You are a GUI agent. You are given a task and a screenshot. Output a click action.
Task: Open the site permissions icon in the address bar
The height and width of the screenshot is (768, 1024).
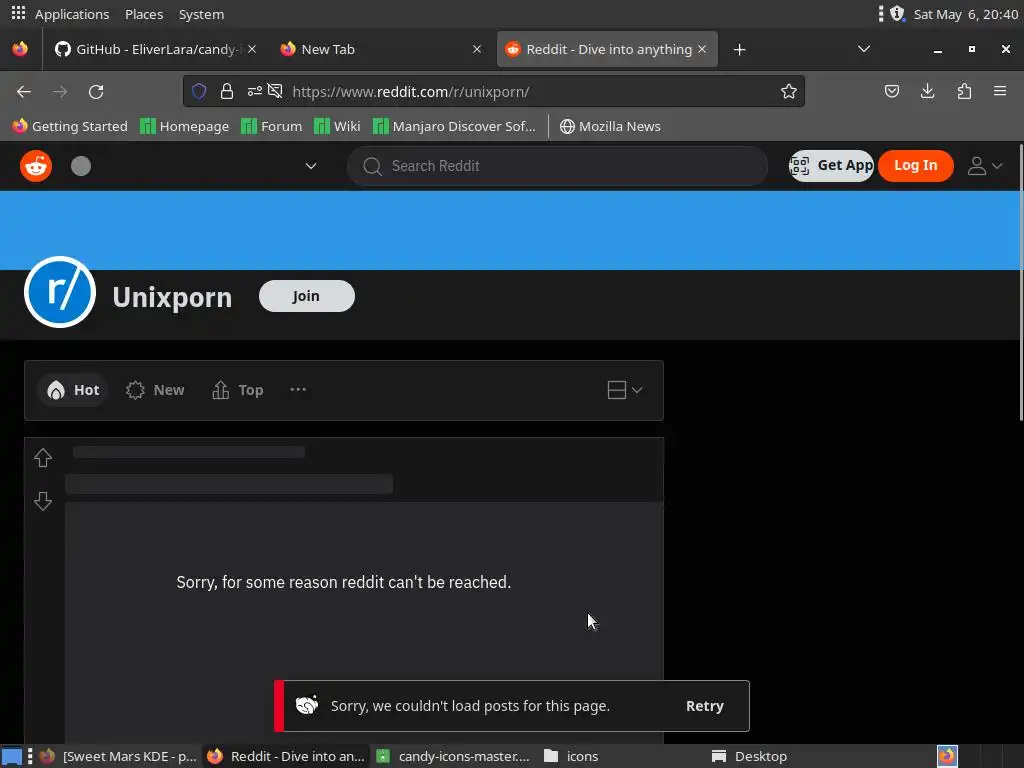pyautogui.click(x=255, y=91)
